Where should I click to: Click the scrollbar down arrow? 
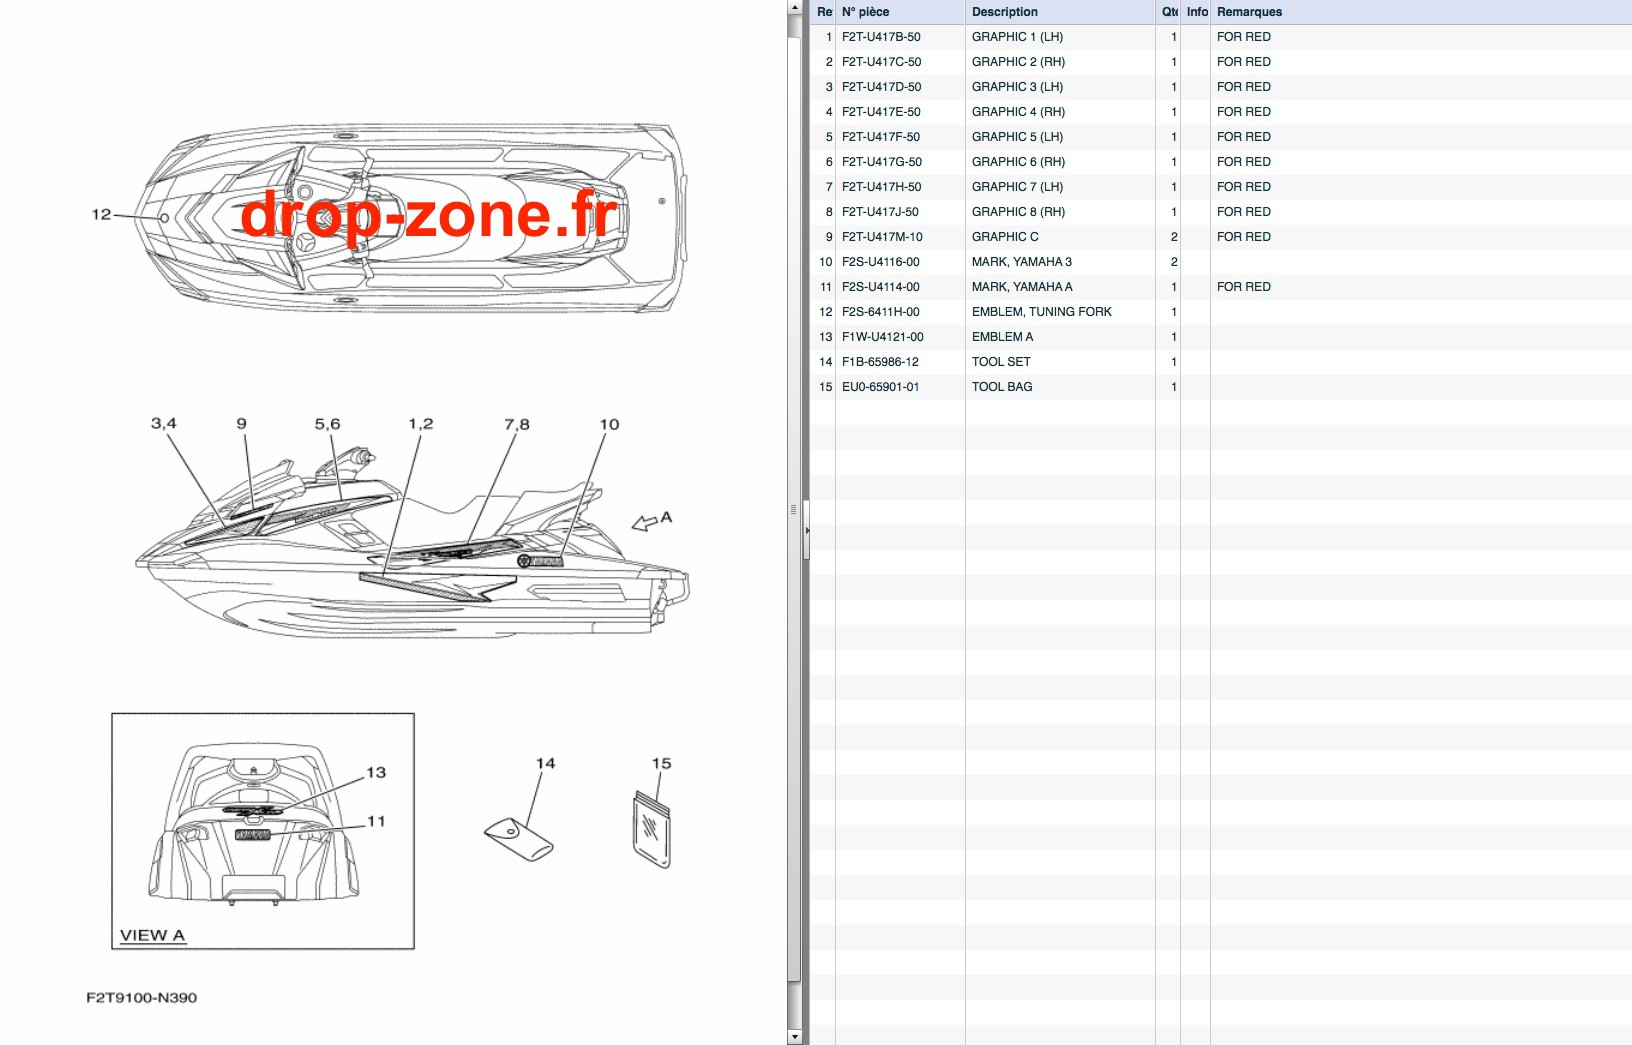point(794,1037)
